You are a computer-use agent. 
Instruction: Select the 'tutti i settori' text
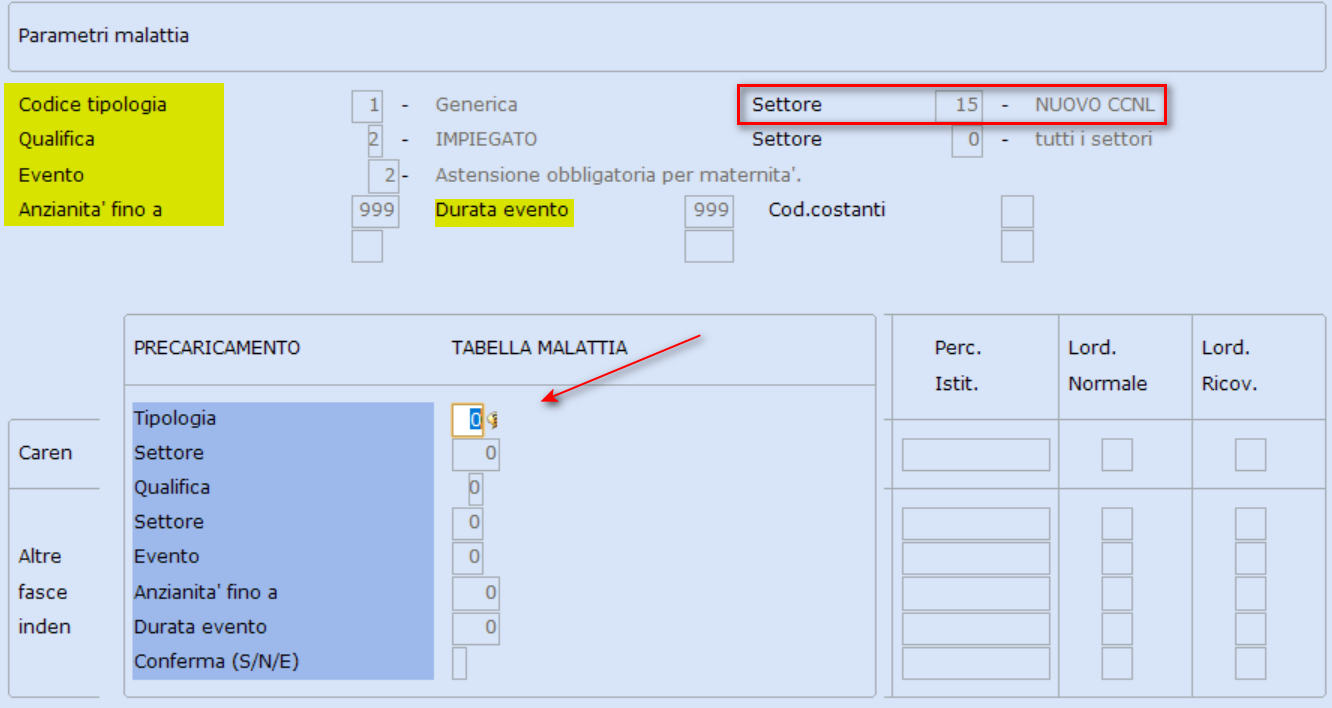click(1093, 140)
